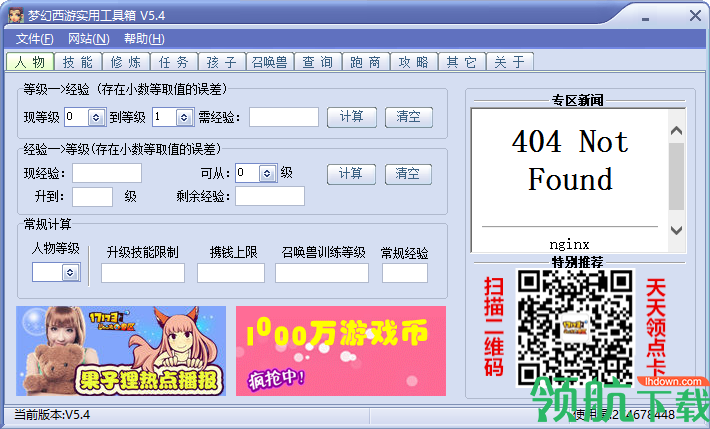Click the 当前版本:V5.4 status text
Viewport: 710px width, 429px height.
[x=52, y=415]
